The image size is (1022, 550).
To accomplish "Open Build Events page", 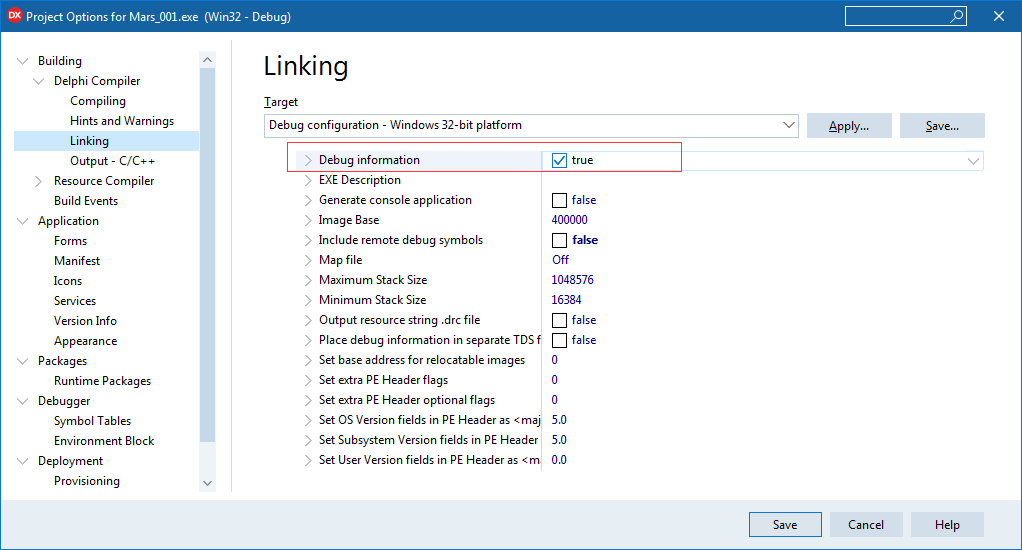I will [86, 201].
